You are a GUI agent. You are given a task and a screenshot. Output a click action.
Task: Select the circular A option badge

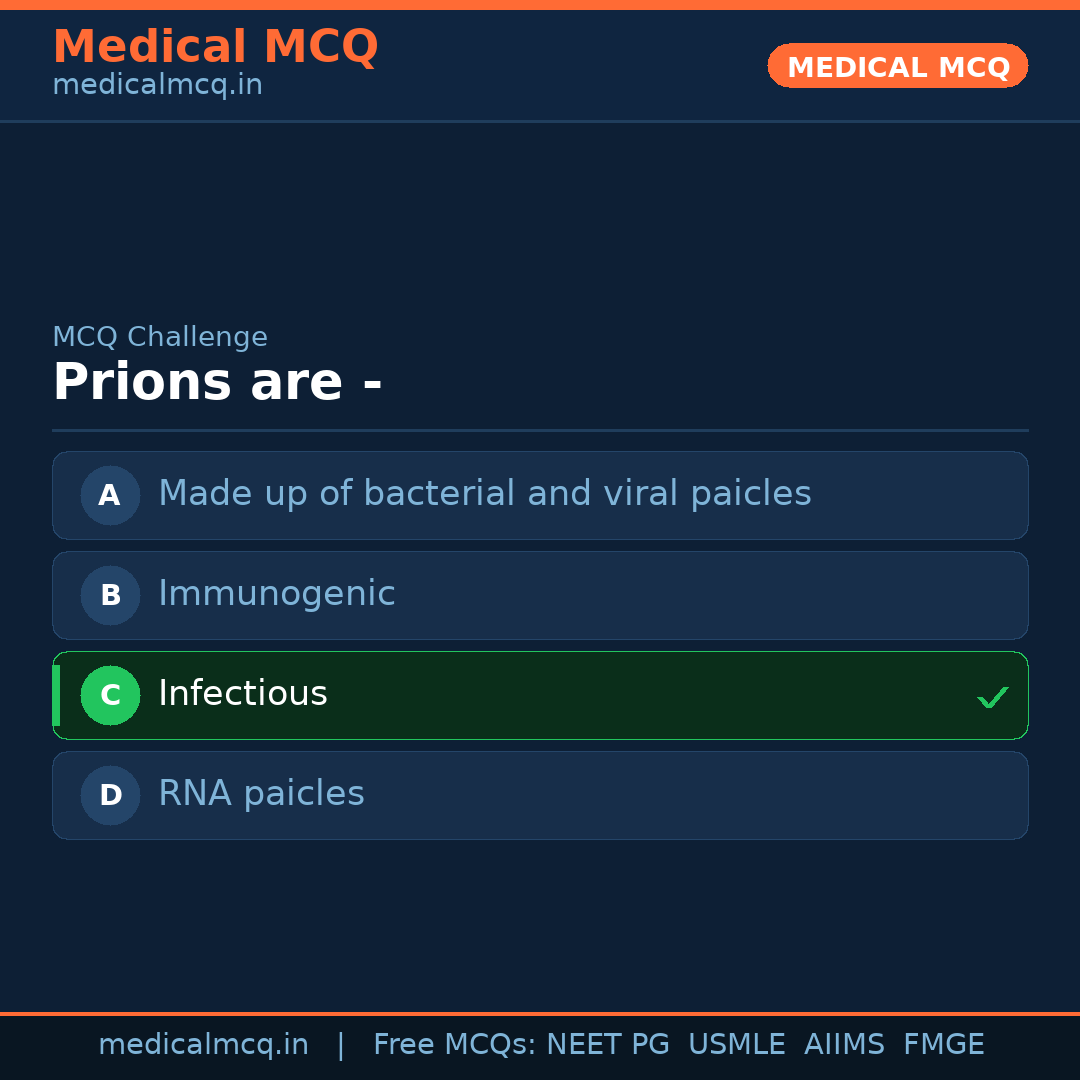pyautogui.click(x=110, y=495)
